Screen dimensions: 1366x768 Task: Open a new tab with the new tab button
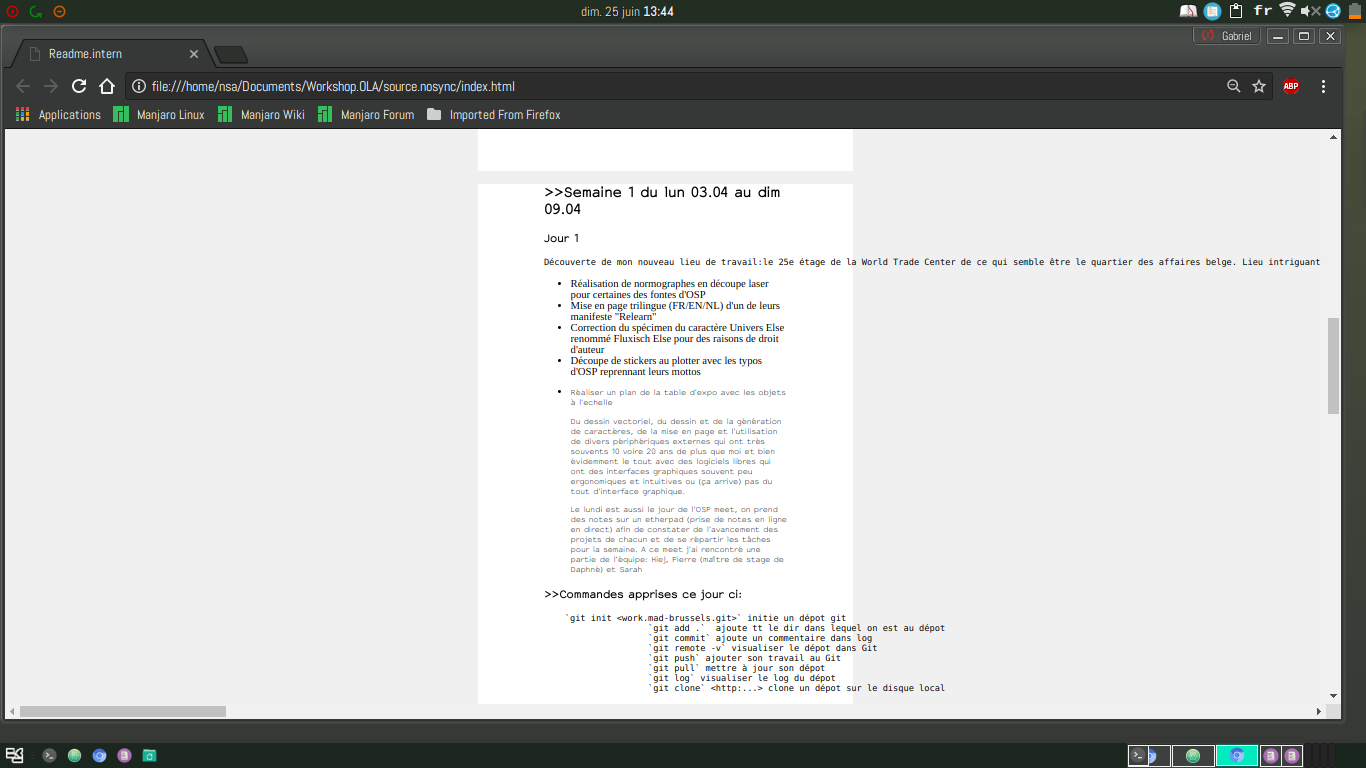pos(231,55)
